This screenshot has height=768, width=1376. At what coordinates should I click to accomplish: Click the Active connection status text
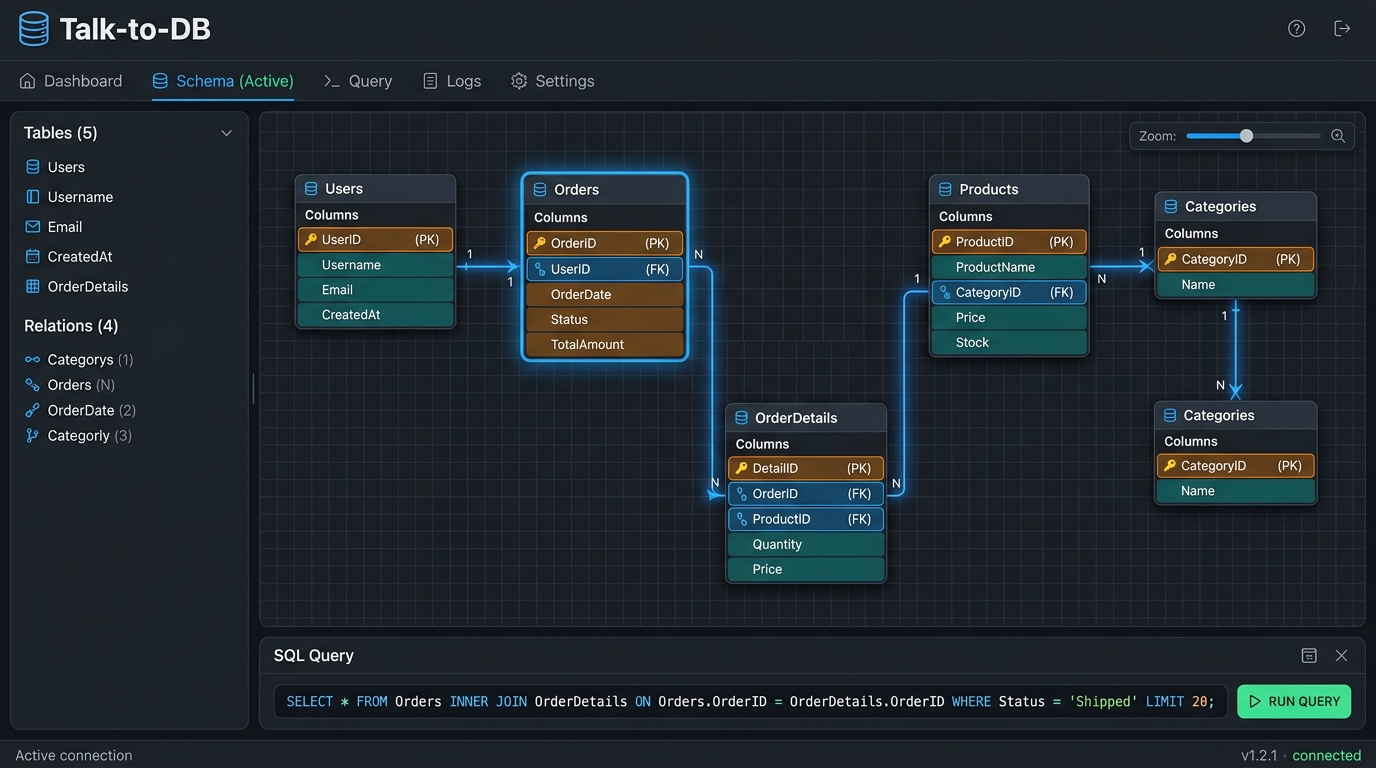(x=74, y=755)
